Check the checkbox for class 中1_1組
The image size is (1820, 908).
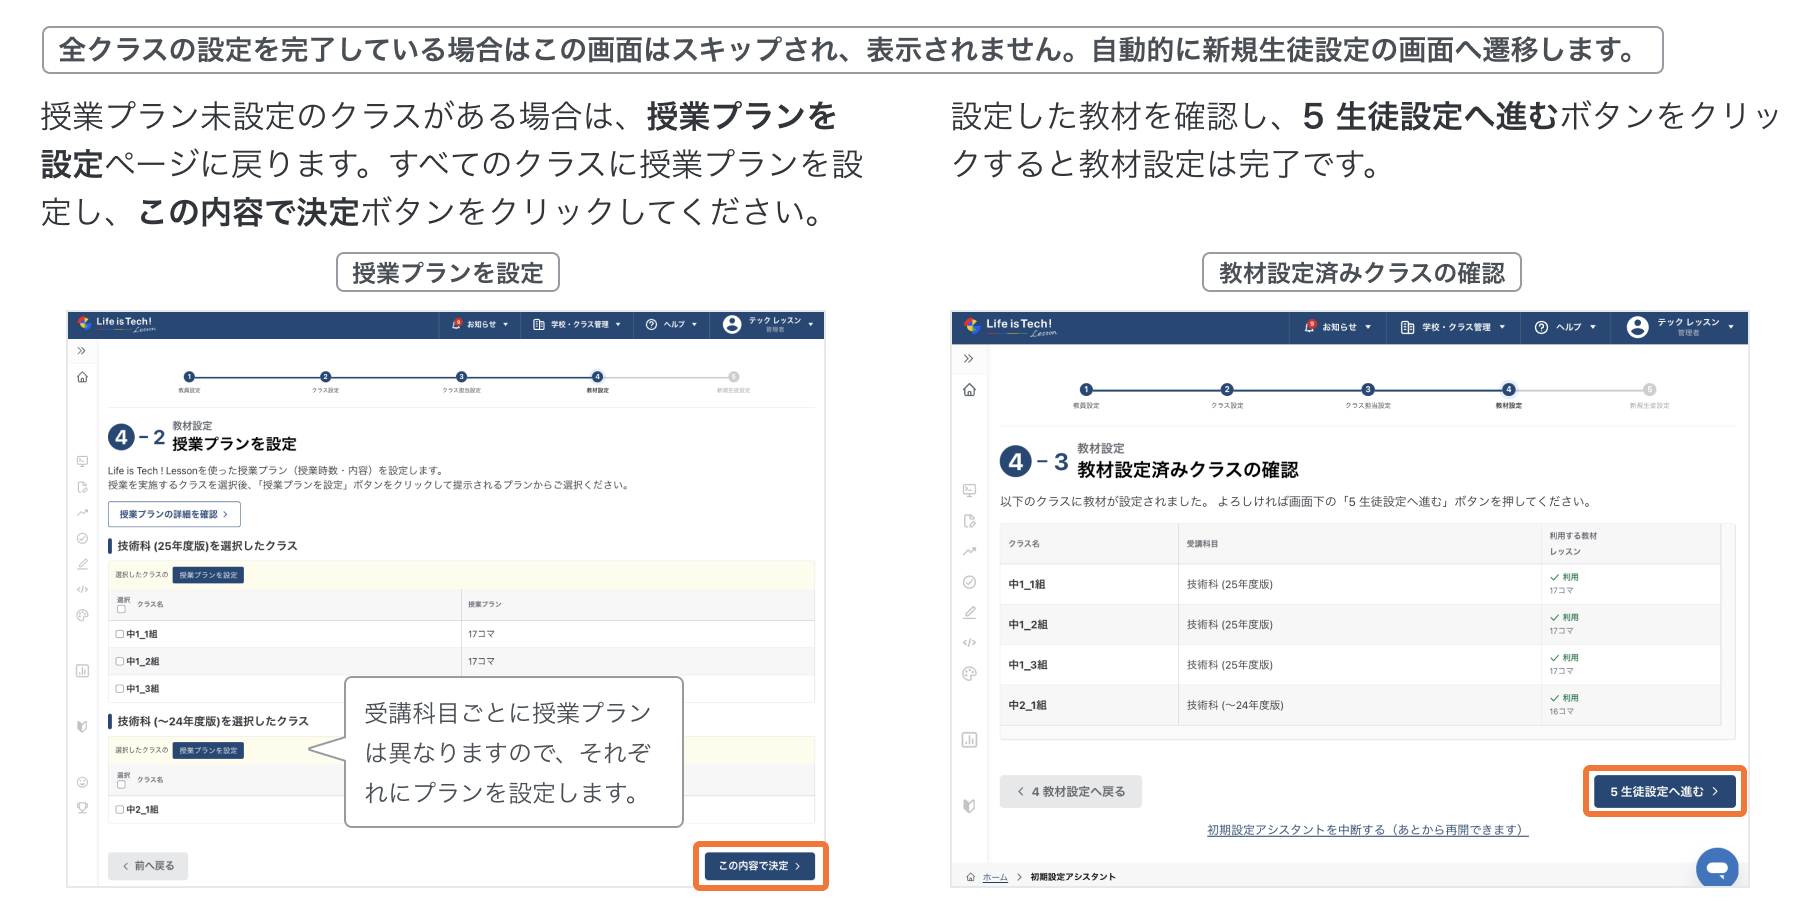click(120, 634)
